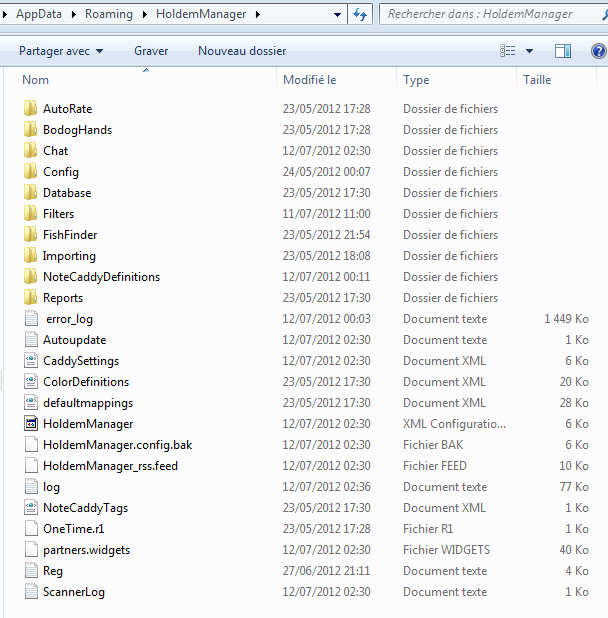Click the 11/07/2012 11:00 date cell

click(x=326, y=213)
